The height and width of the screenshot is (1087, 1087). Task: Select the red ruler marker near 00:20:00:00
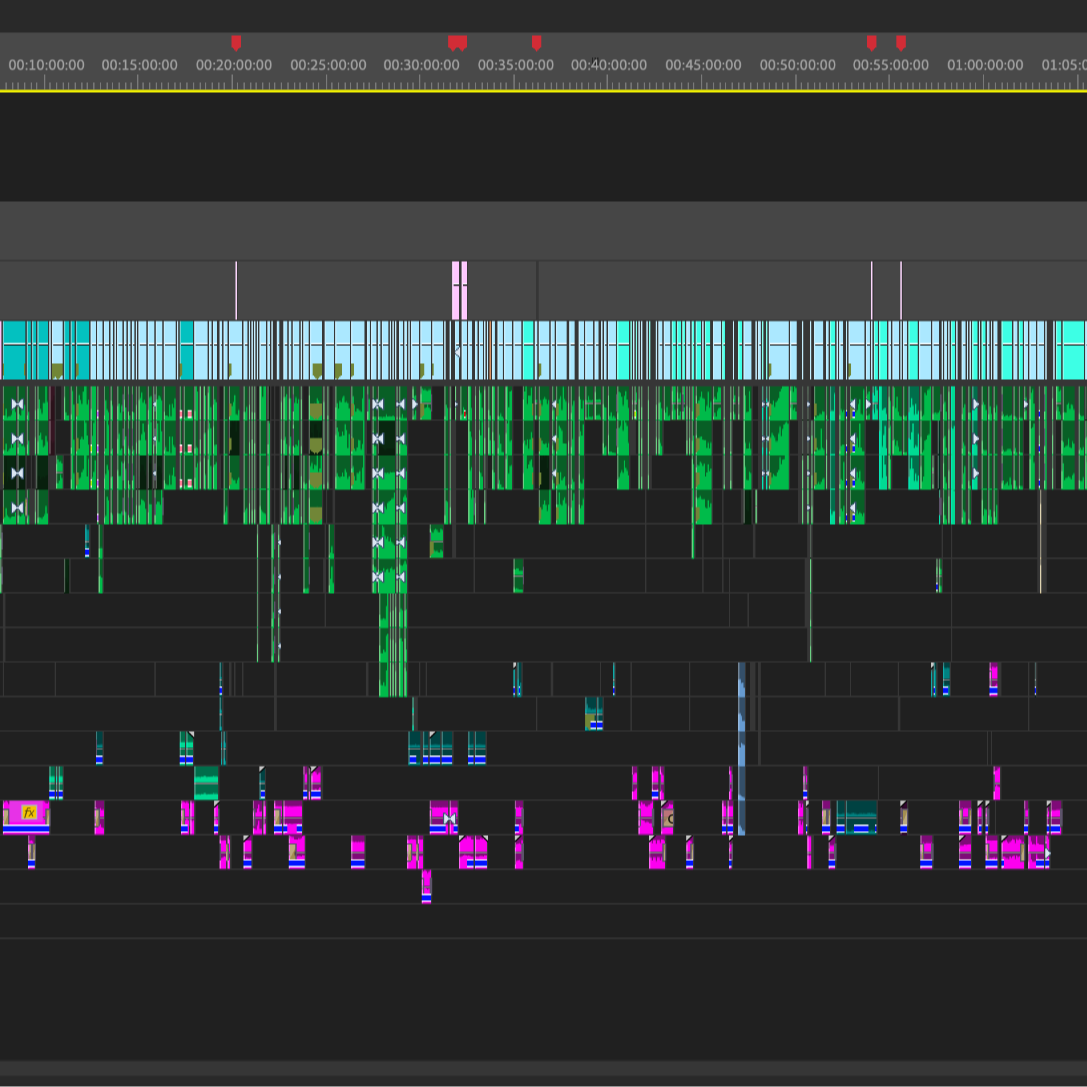236,43
